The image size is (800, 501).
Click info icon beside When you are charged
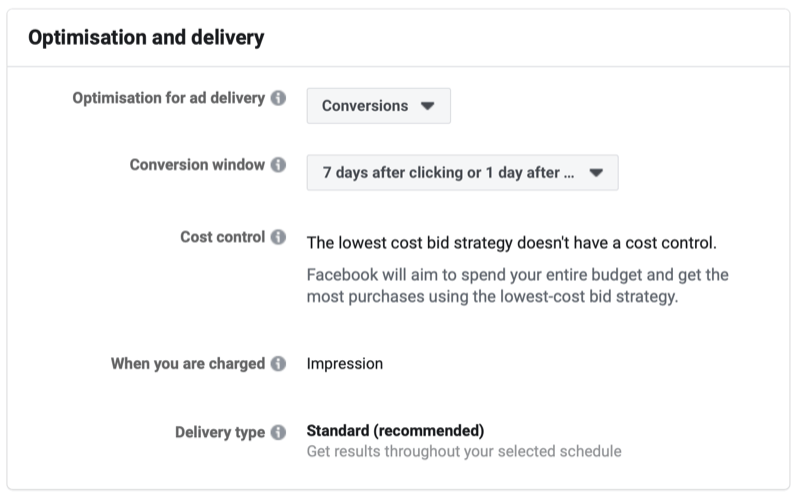click(x=278, y=364)
